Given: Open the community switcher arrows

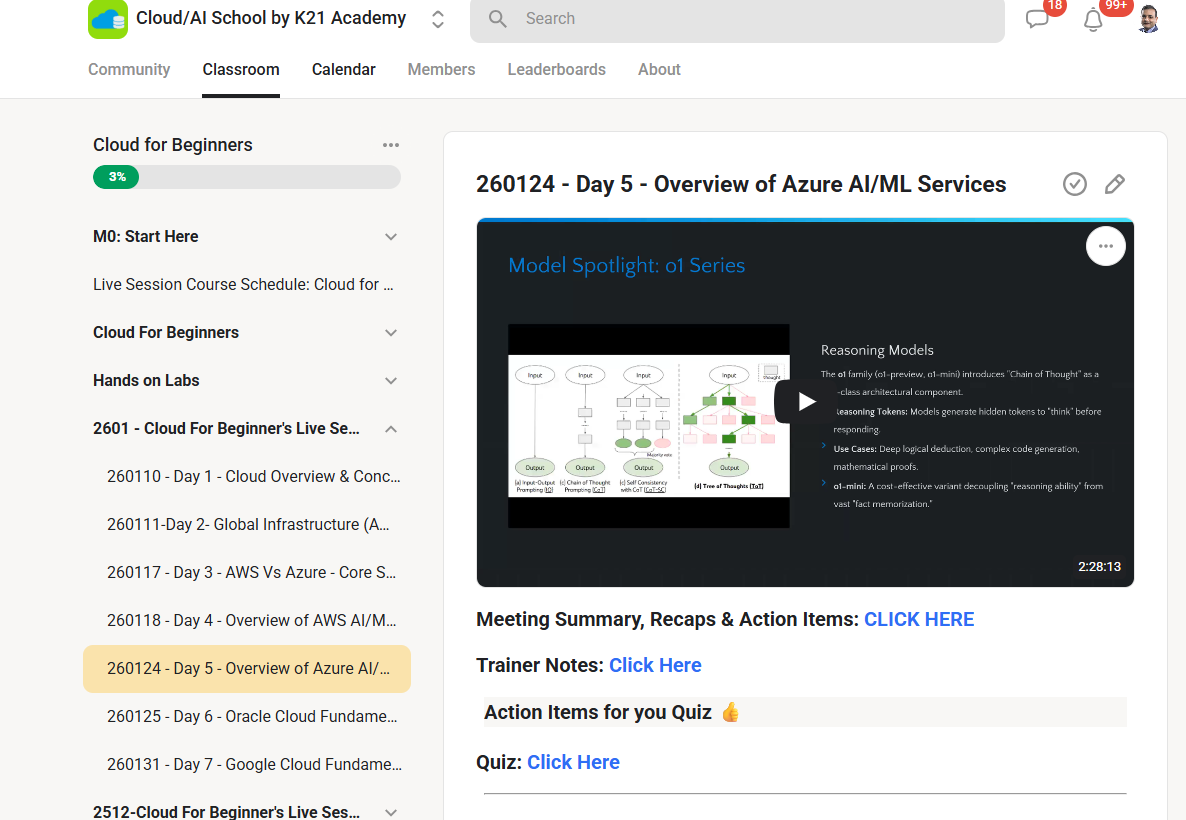Looking at the screenshot, I should pyautogui.click(x=437, y=19).
